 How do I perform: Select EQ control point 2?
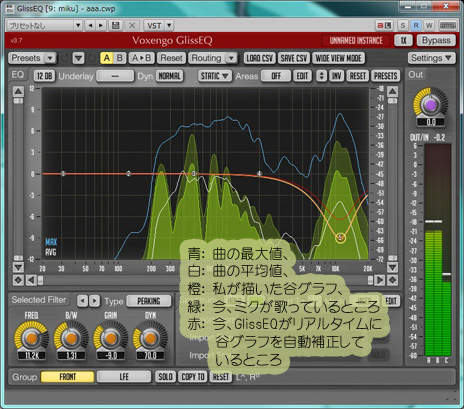coord(129,174)
